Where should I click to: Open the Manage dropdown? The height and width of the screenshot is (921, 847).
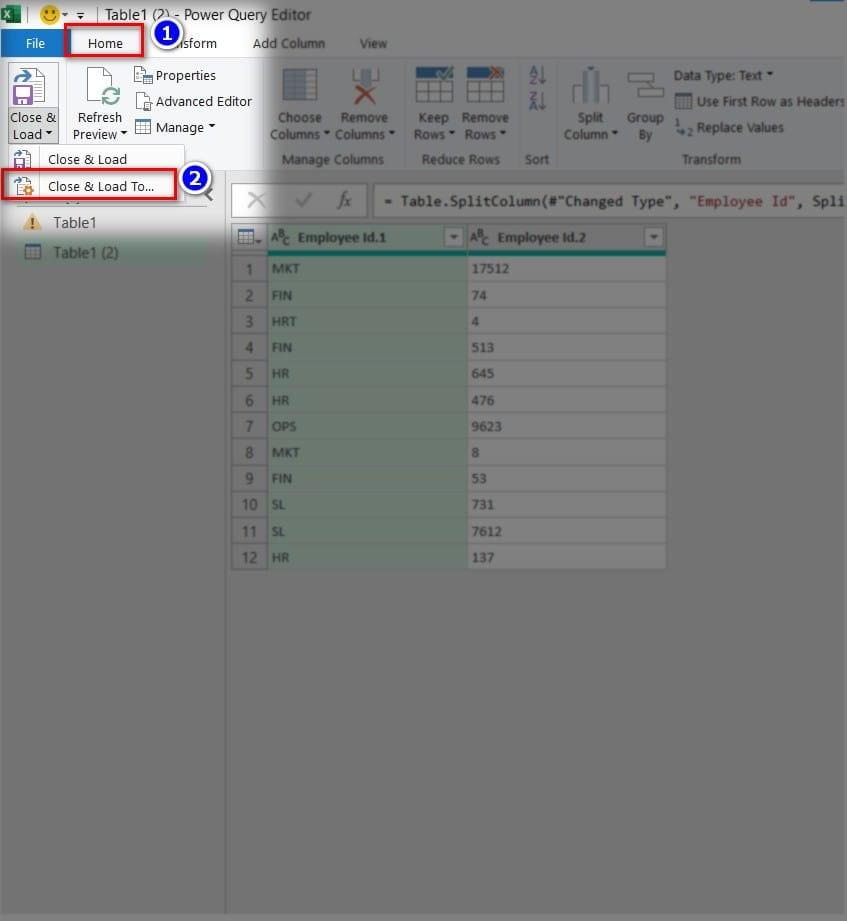pyautogui.click(x=176, y=127)
